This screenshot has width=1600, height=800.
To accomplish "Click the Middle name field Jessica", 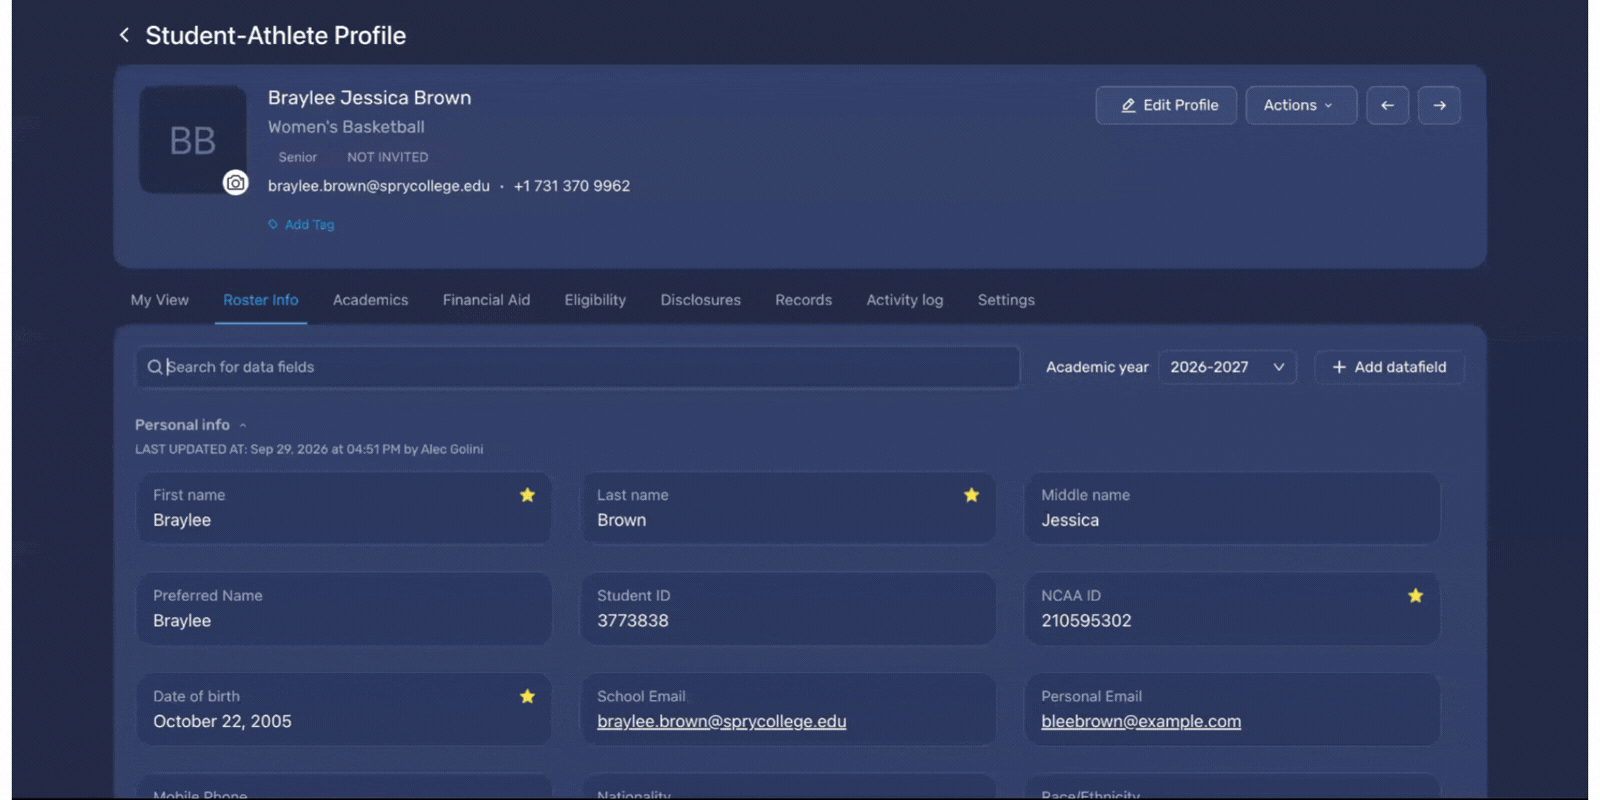I will pyautogui.click(x=1232, y=509).
